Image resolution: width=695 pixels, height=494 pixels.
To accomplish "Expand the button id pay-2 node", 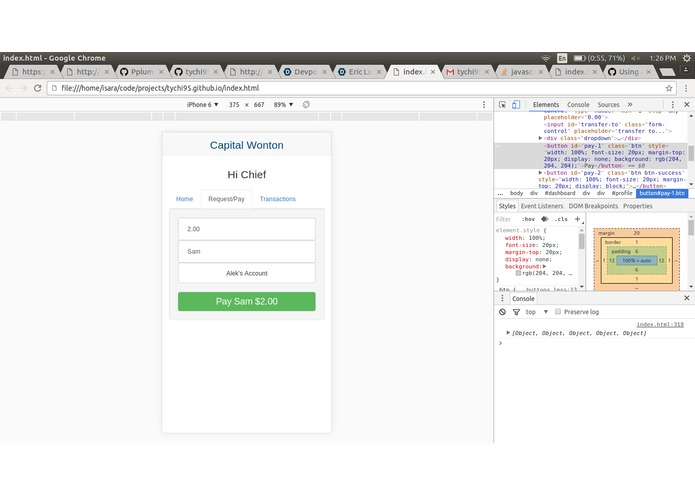I will pyautogui.click(x=540, y=173).
